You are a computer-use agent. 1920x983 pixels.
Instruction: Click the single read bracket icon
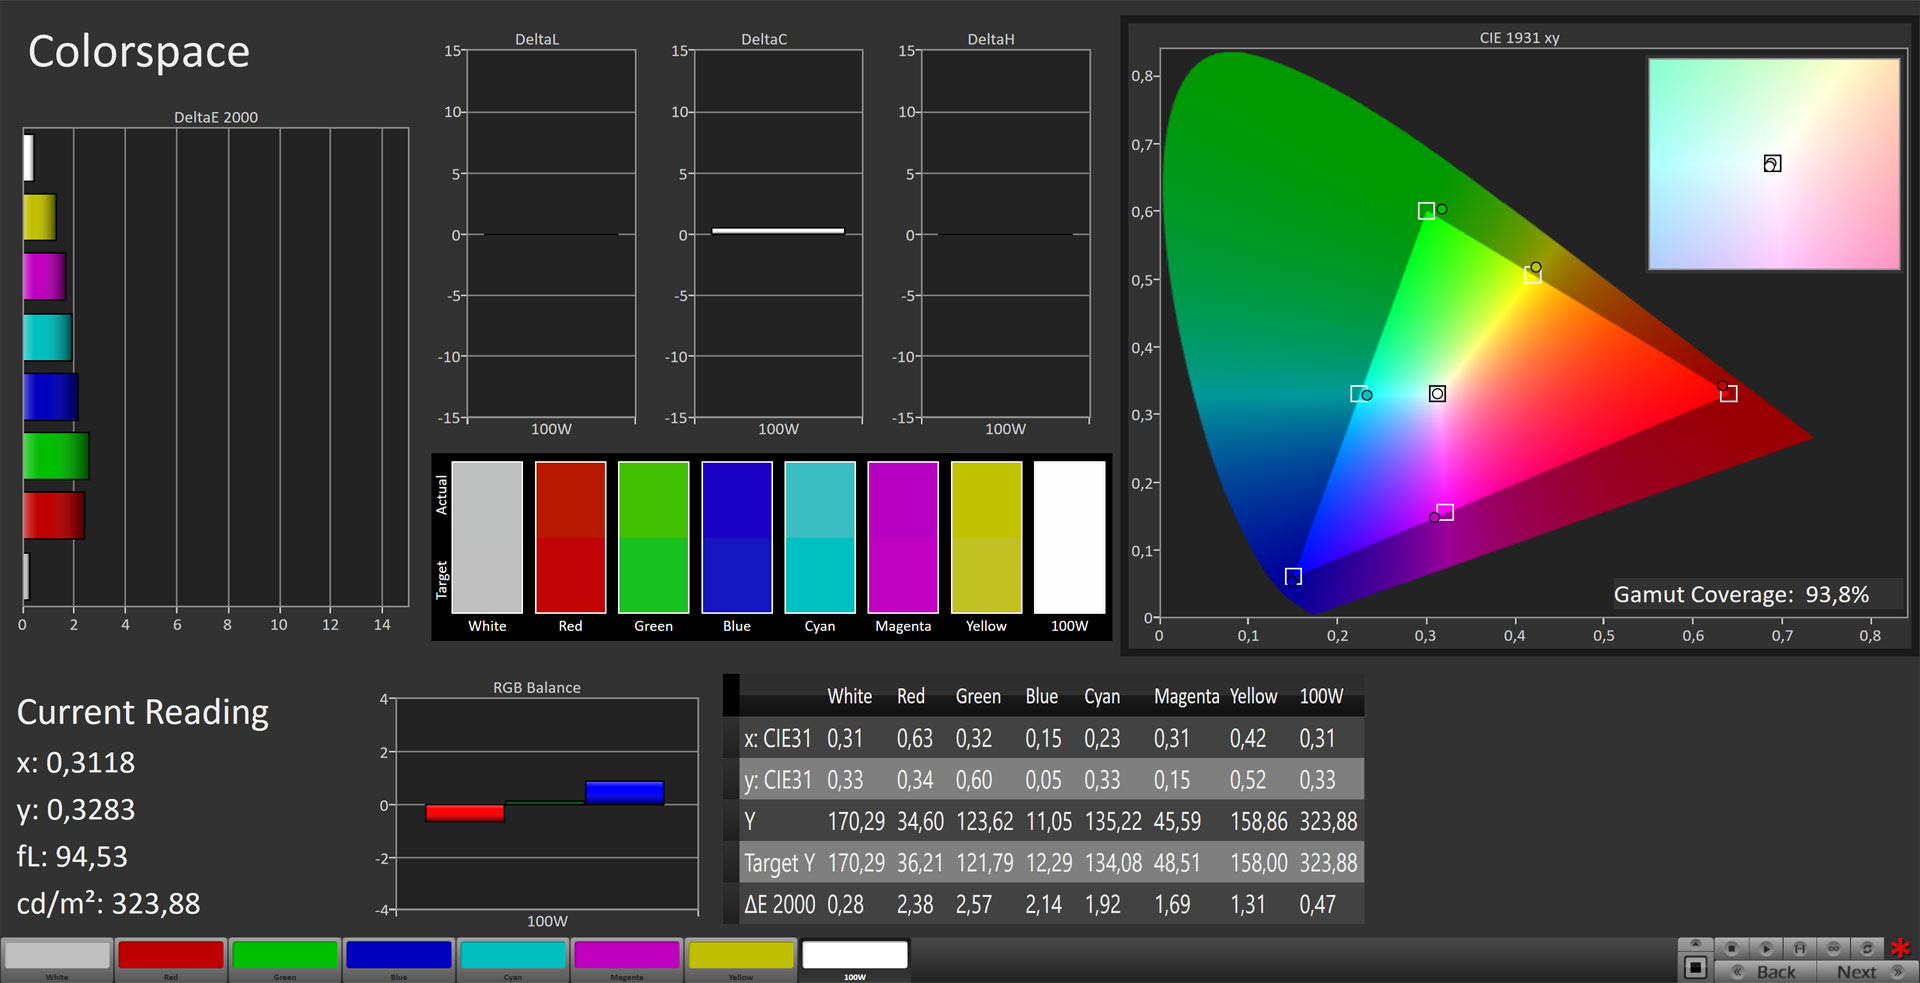[x=1800, y=948]
